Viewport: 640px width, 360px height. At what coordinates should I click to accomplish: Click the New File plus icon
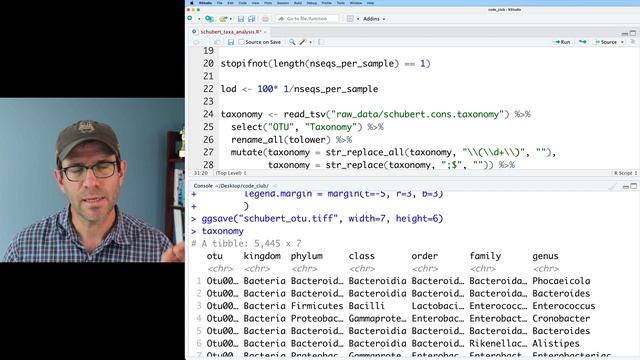[x=190, y=18]
